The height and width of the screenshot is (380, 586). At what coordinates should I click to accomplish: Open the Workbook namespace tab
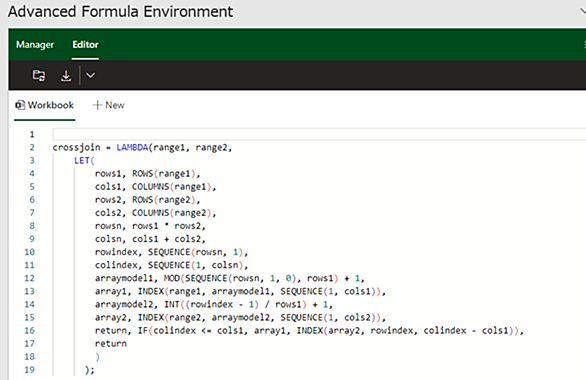coord(44,105)
